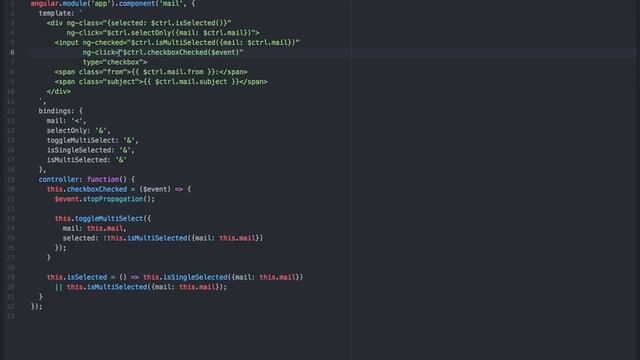Click 'ng-class' attribute in the div tag

pos(82,23)
